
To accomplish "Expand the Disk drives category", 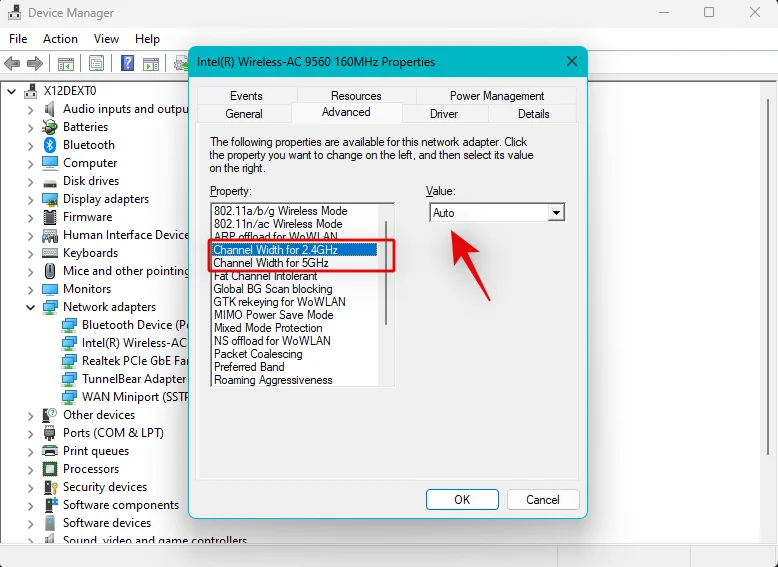I will pos(30,181).
